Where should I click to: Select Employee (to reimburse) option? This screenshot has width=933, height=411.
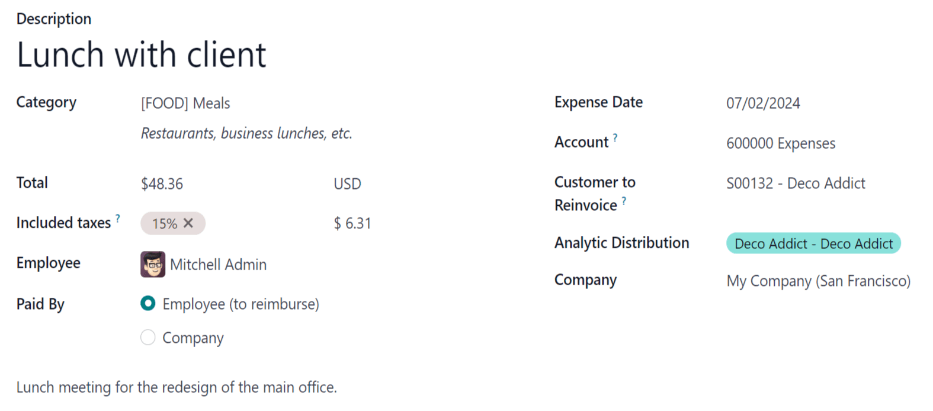(148, 304)
